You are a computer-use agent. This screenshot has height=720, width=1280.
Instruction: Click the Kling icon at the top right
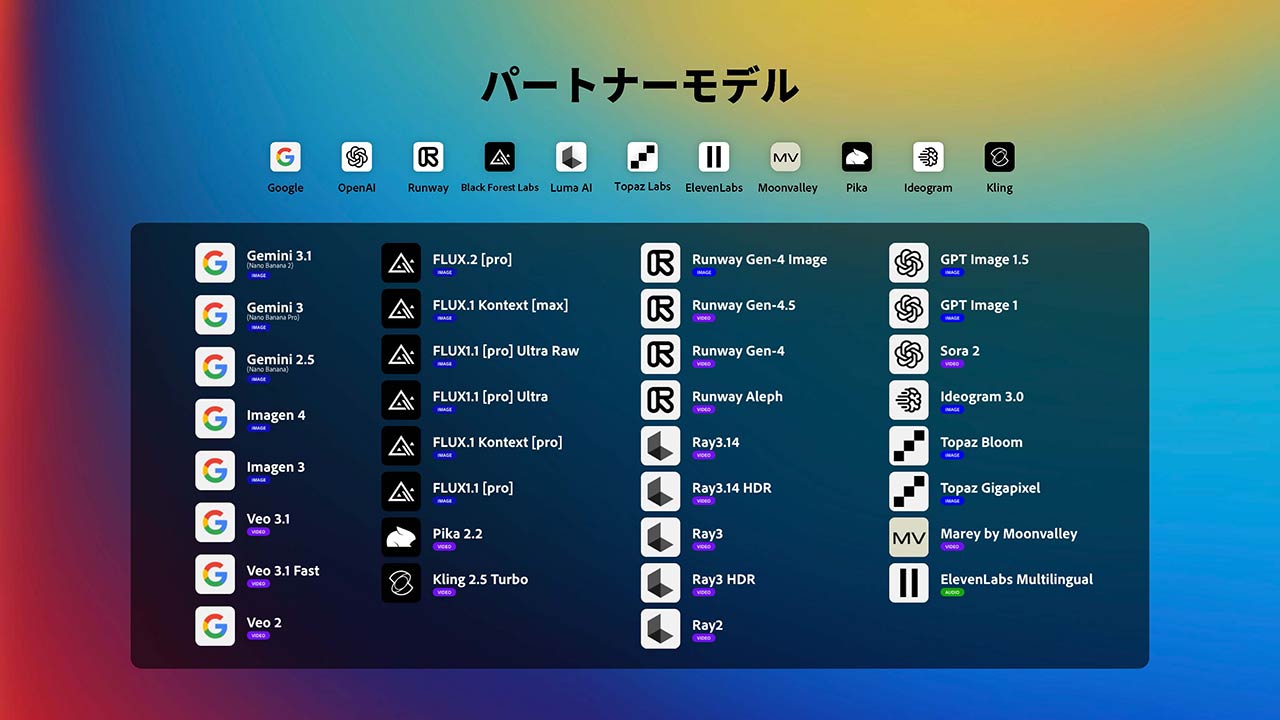click(998, 157)
